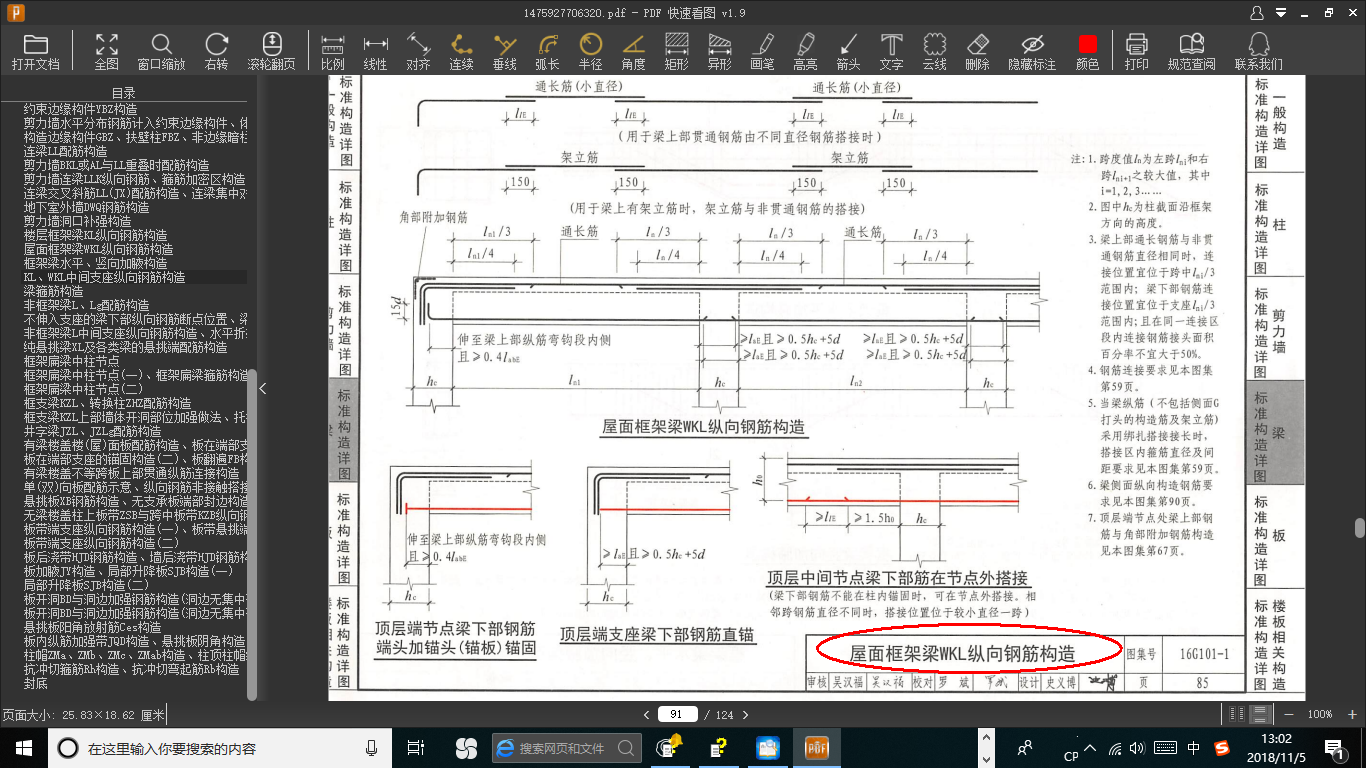The height and width of the screenshot is (768, 1366).
Task: Select the 删除 eraser delete tool
Action: pos(978,52)
